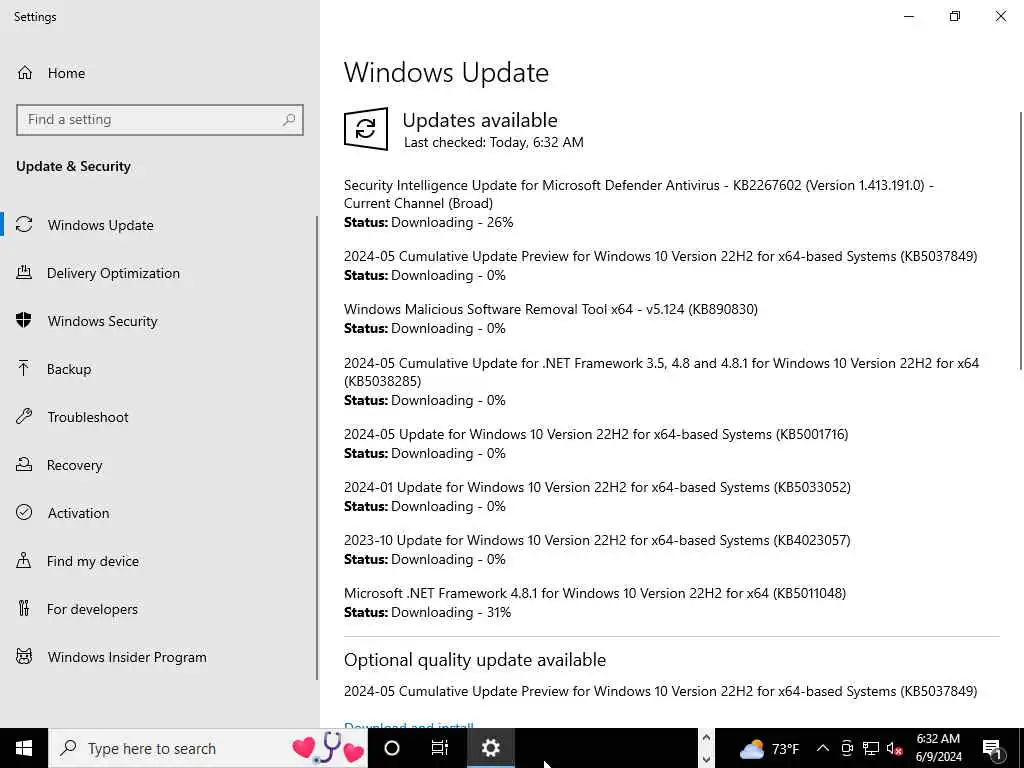Open the Windows Start menu
Image resolution: width=1024 pixels, height=768 pixels.
[24, 748]
